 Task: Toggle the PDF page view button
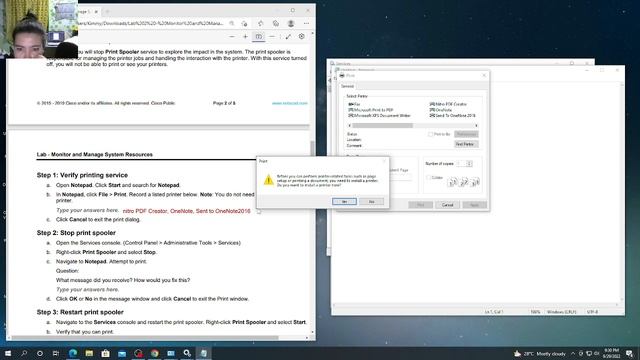(259, 37)
